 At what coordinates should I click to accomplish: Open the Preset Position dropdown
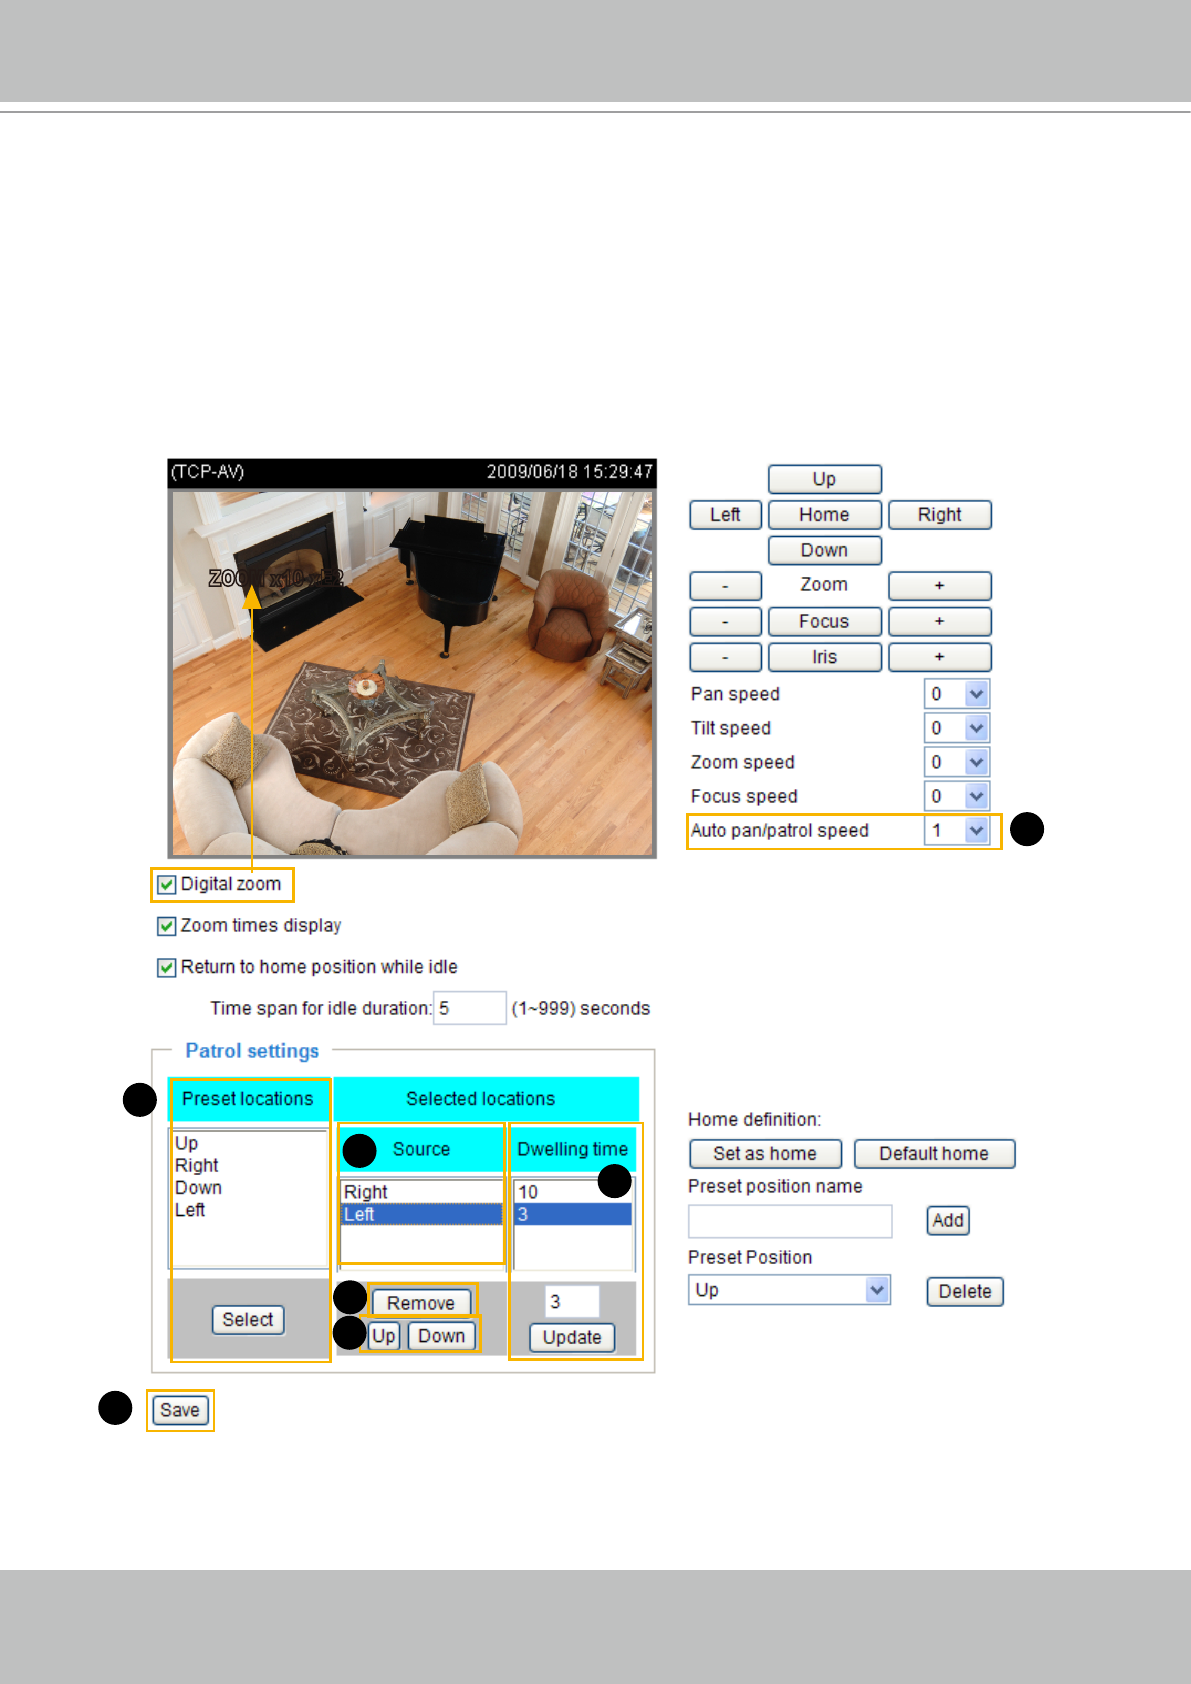tap(789, 1290)
